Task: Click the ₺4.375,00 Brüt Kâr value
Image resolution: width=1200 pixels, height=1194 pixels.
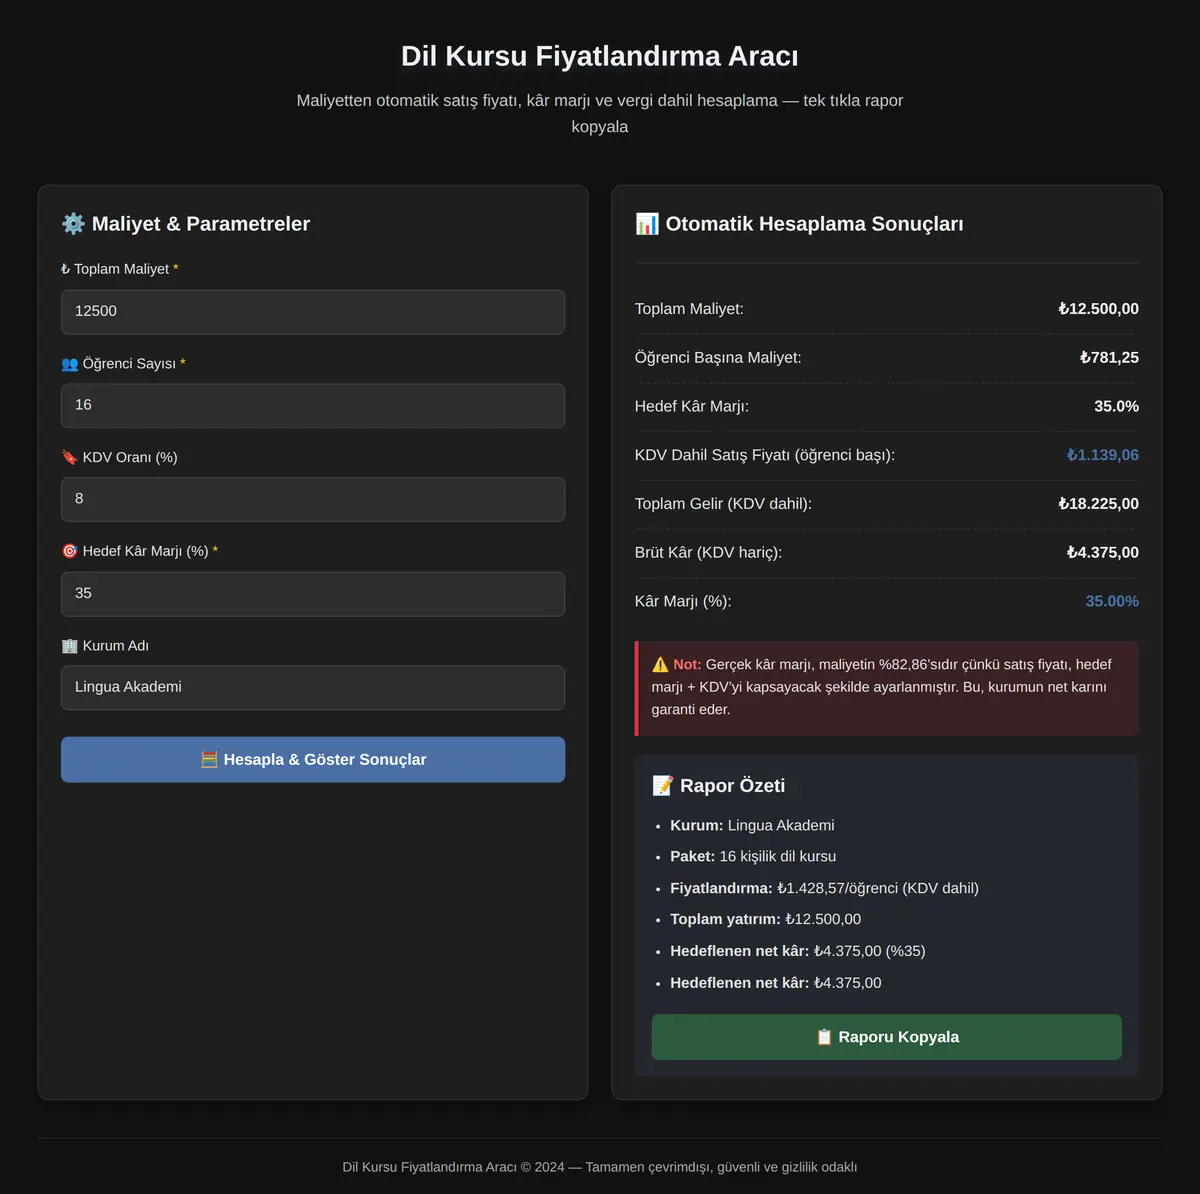Action: (x=1102, y=553)
